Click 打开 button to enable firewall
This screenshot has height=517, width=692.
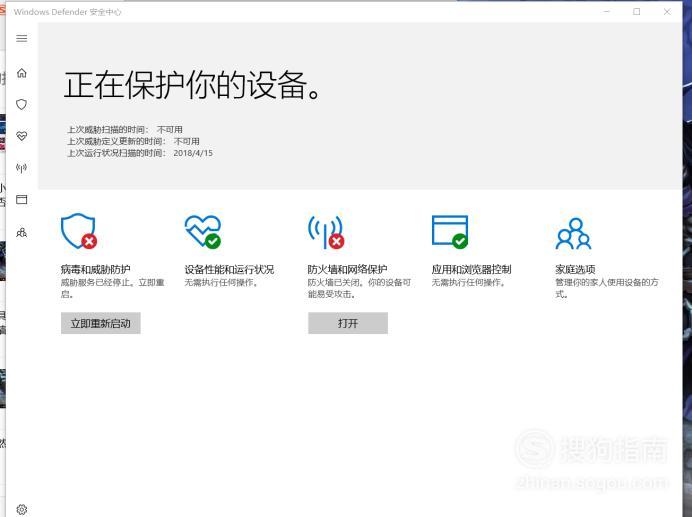pos(348,323)
